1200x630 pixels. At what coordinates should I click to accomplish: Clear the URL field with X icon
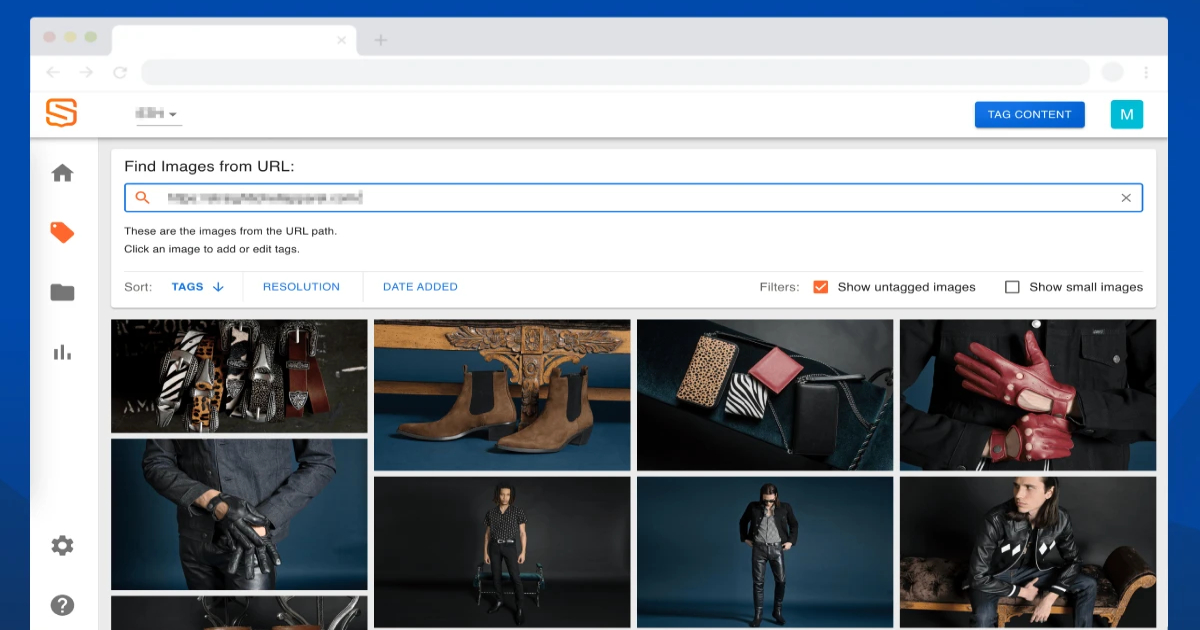(x=1126, y=198)
